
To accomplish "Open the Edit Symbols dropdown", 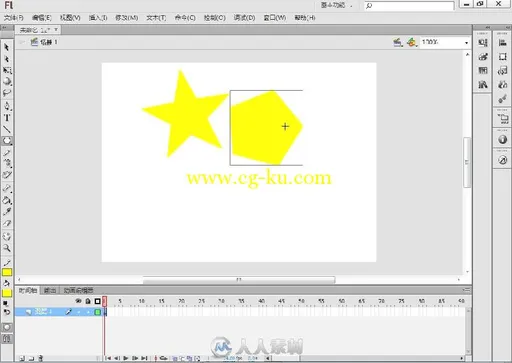I will (x=412, y=42).
